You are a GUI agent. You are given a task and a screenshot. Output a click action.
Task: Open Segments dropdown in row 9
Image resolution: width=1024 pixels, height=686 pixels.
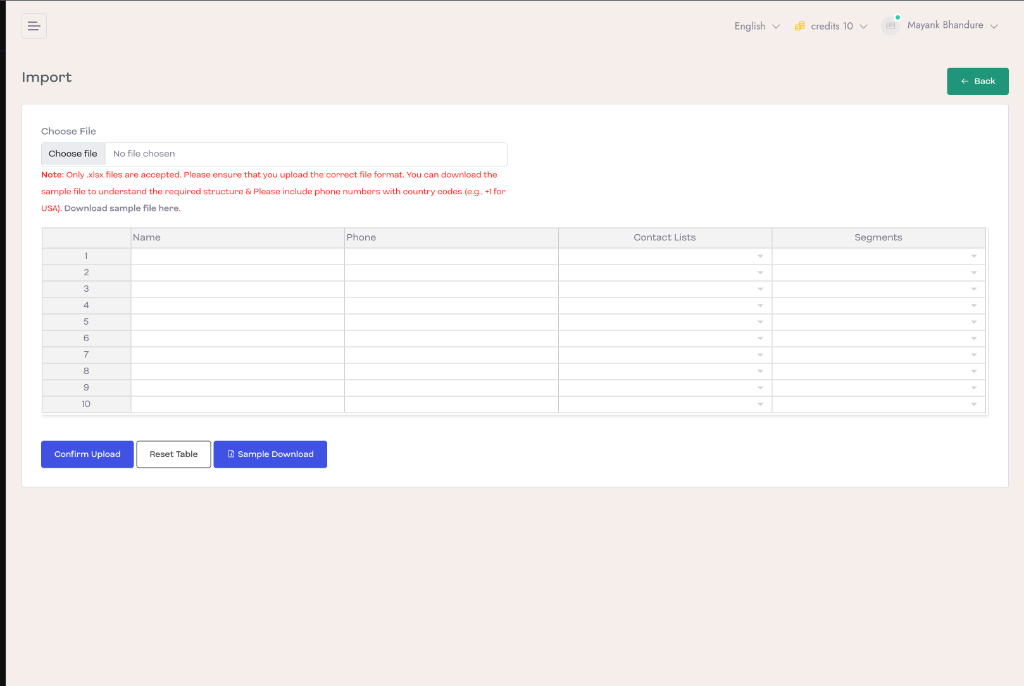click(x=974, y=388)
